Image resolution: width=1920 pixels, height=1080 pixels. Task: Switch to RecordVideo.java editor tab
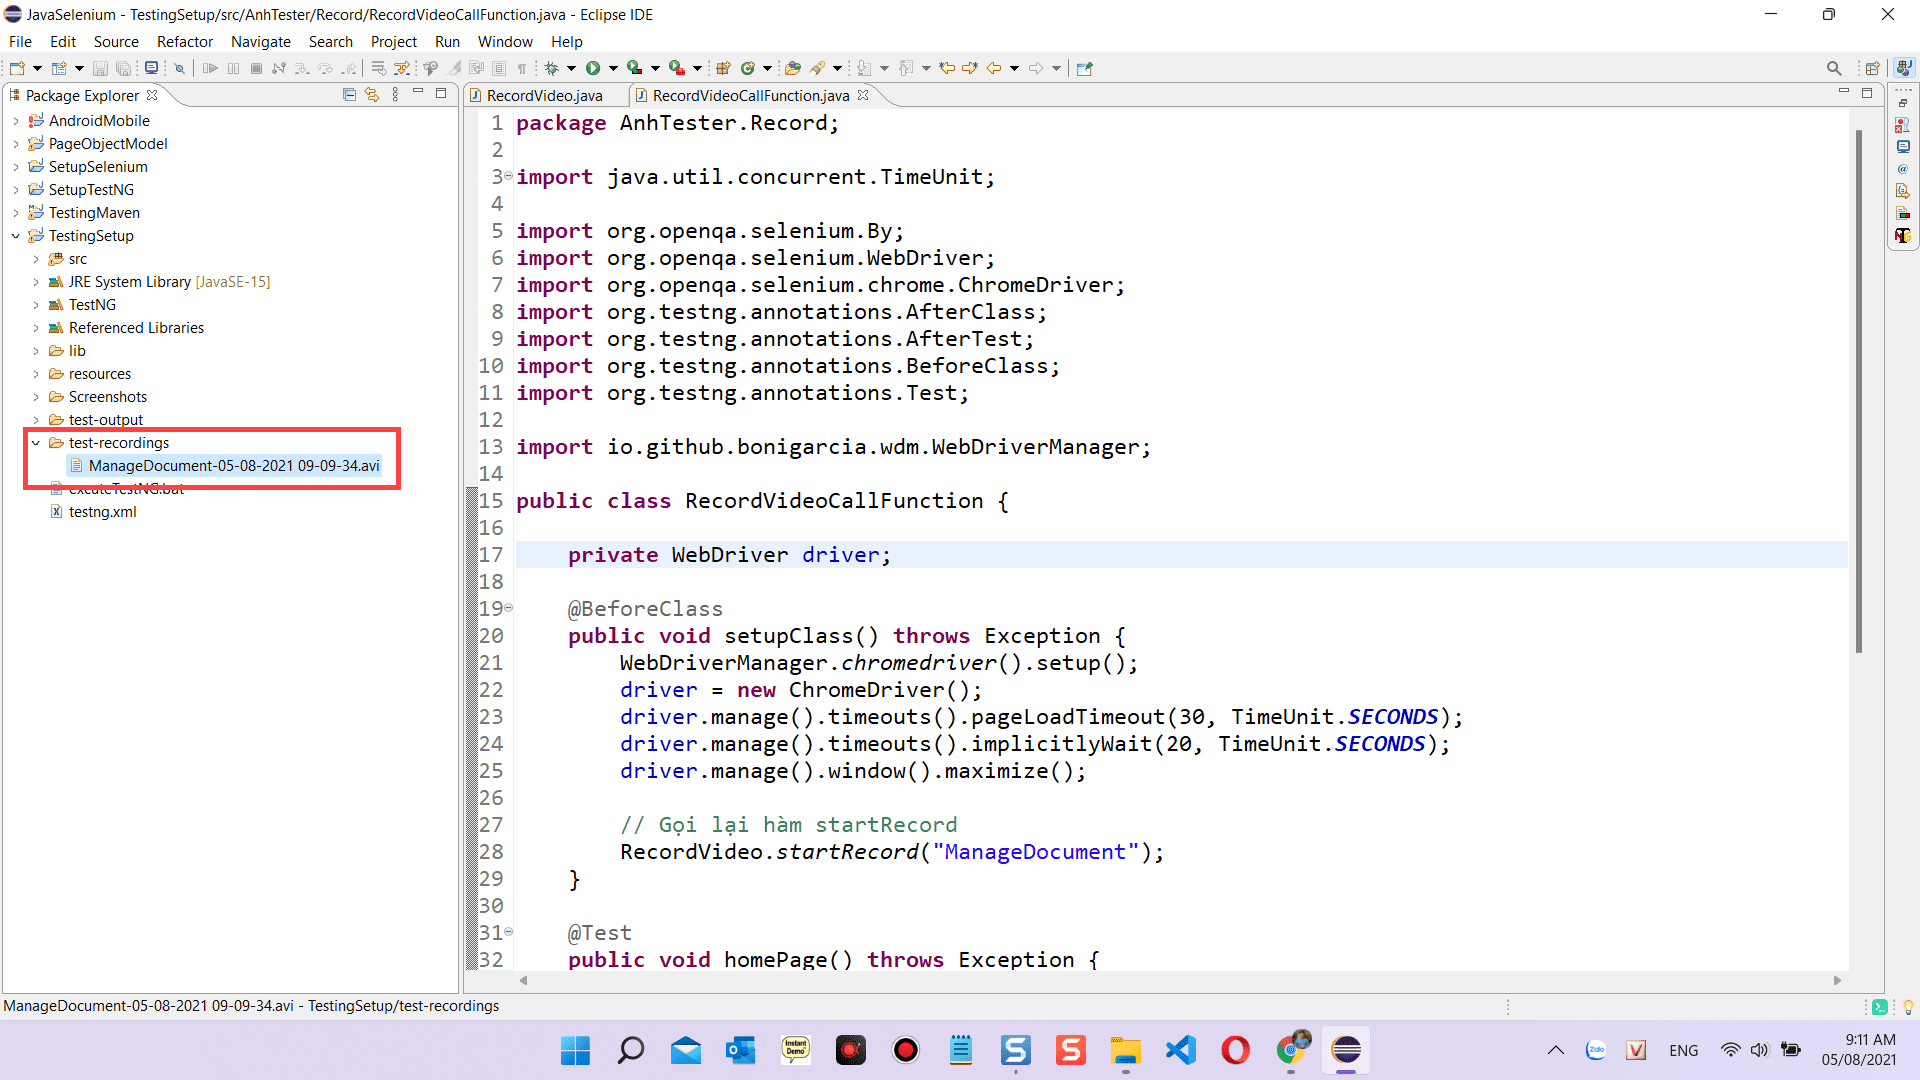coord(545,95)
